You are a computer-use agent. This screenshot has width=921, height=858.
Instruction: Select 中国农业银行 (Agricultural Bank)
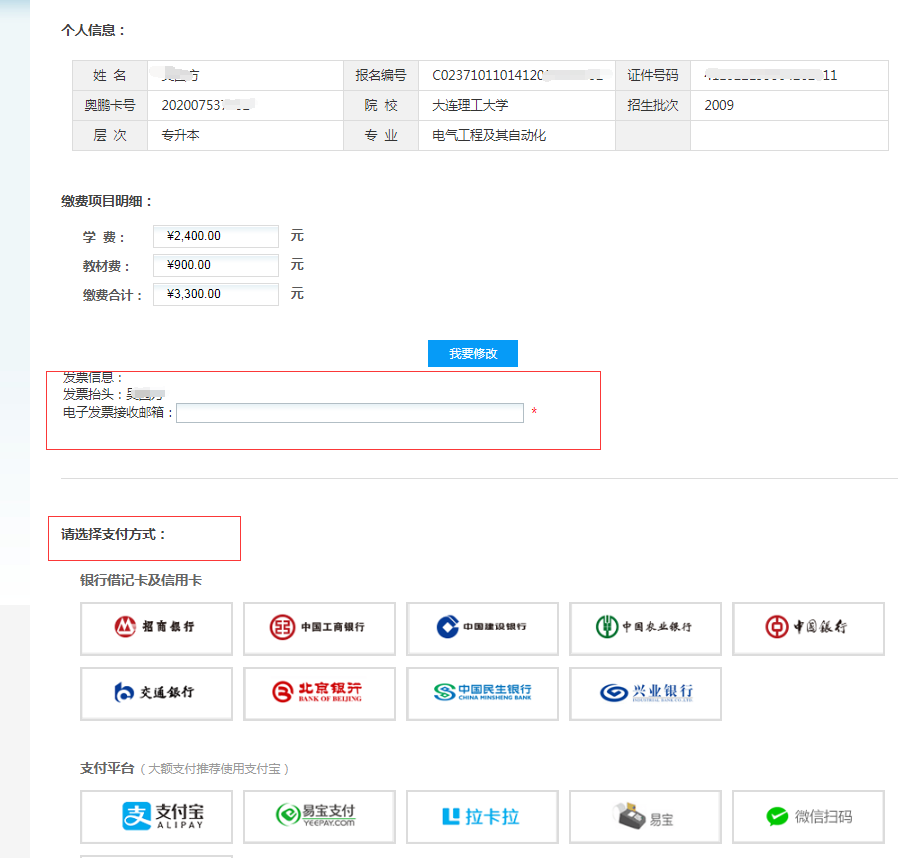click(x=645, y=628)
